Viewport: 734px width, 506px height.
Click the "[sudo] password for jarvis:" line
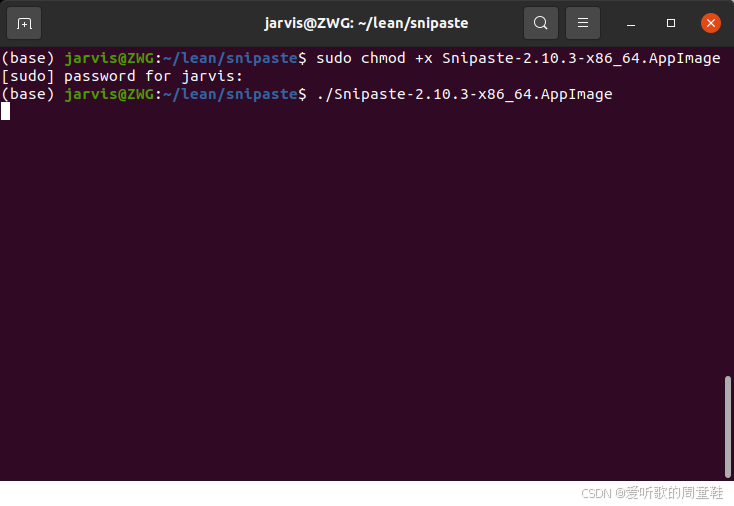pos(122,76)
